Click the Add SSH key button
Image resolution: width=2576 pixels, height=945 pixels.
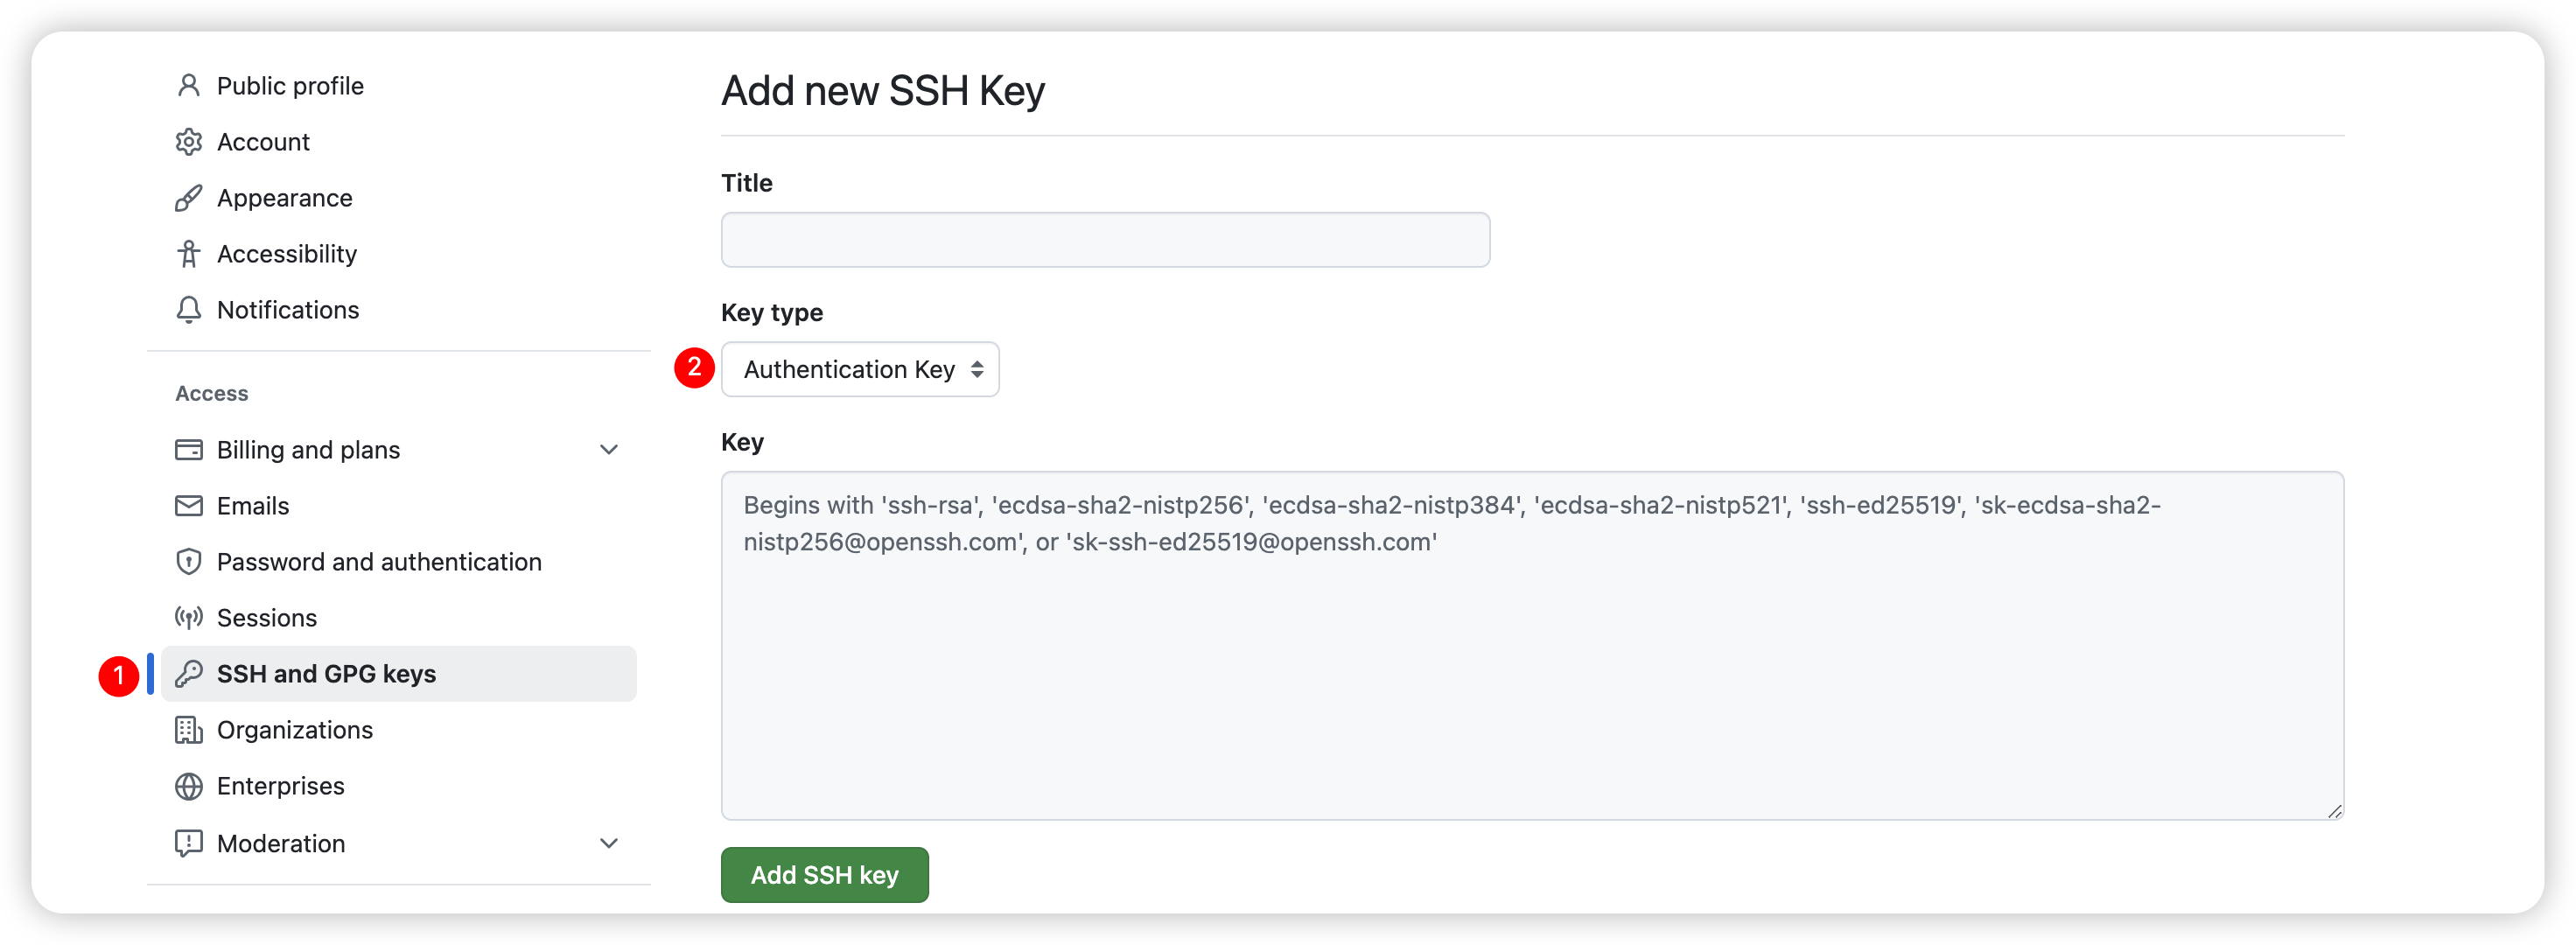pos(824,874)
